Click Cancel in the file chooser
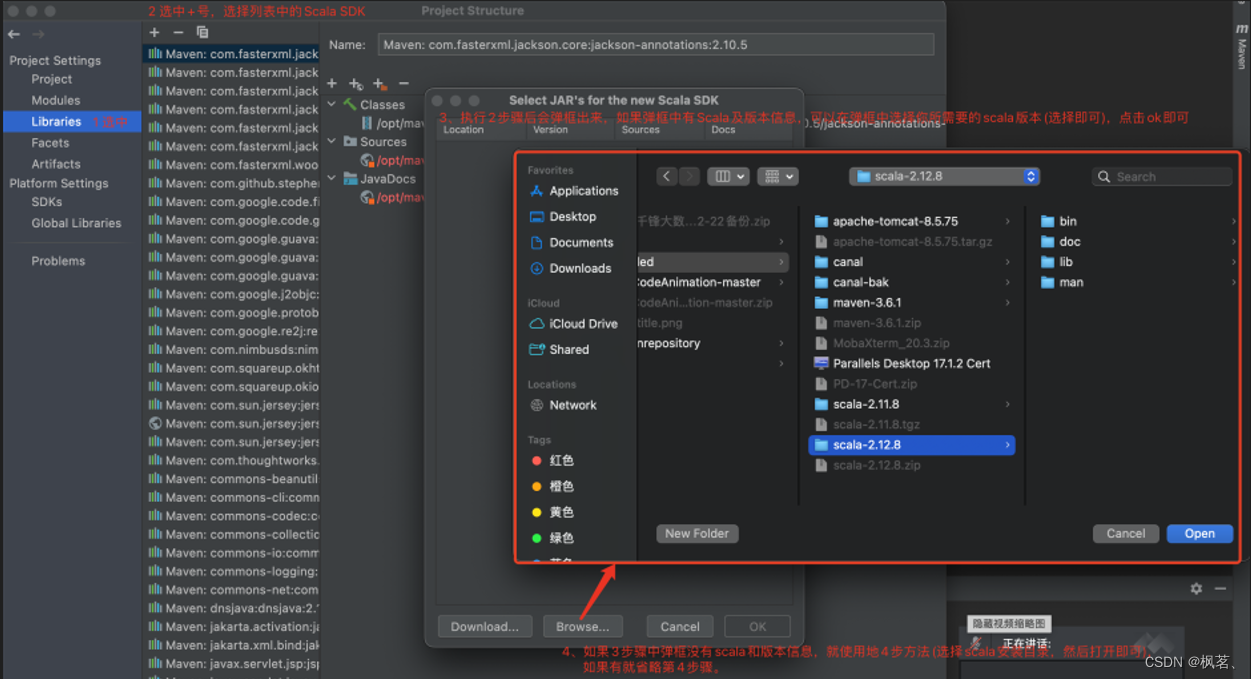1251x679 pixels. point(1126,534)
